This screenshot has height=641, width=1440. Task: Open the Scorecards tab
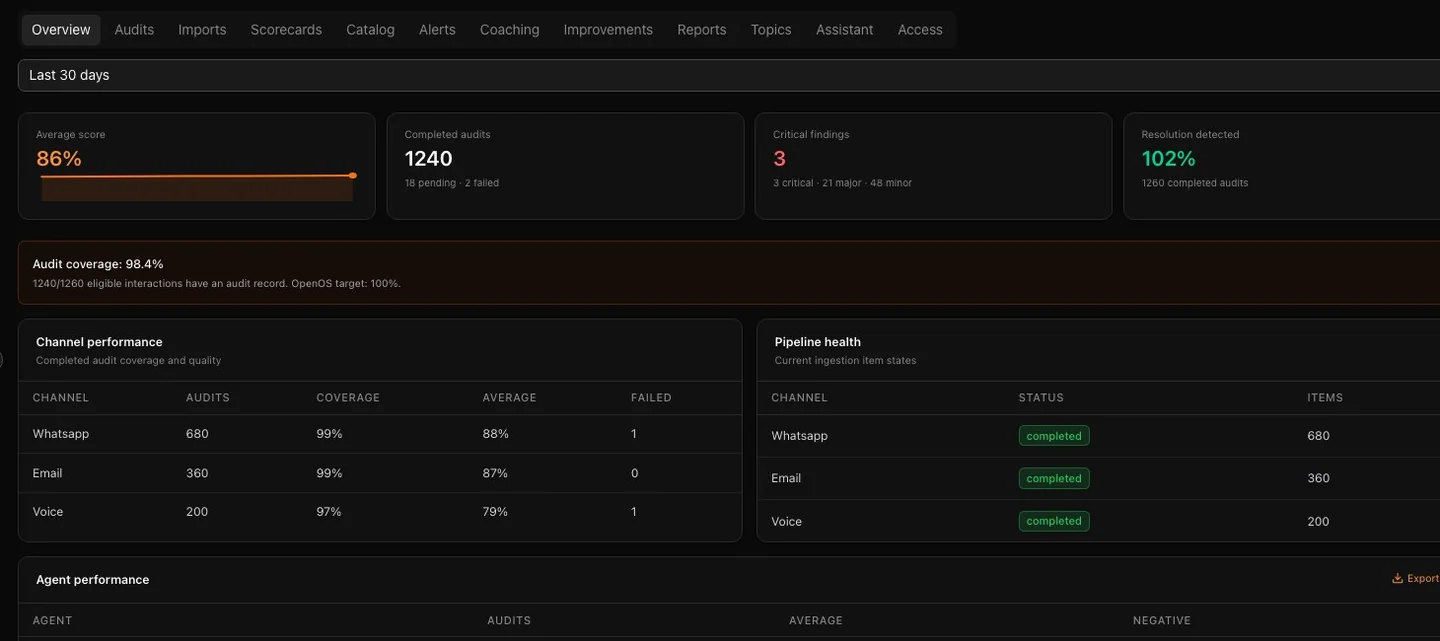(x=286, y=30)
